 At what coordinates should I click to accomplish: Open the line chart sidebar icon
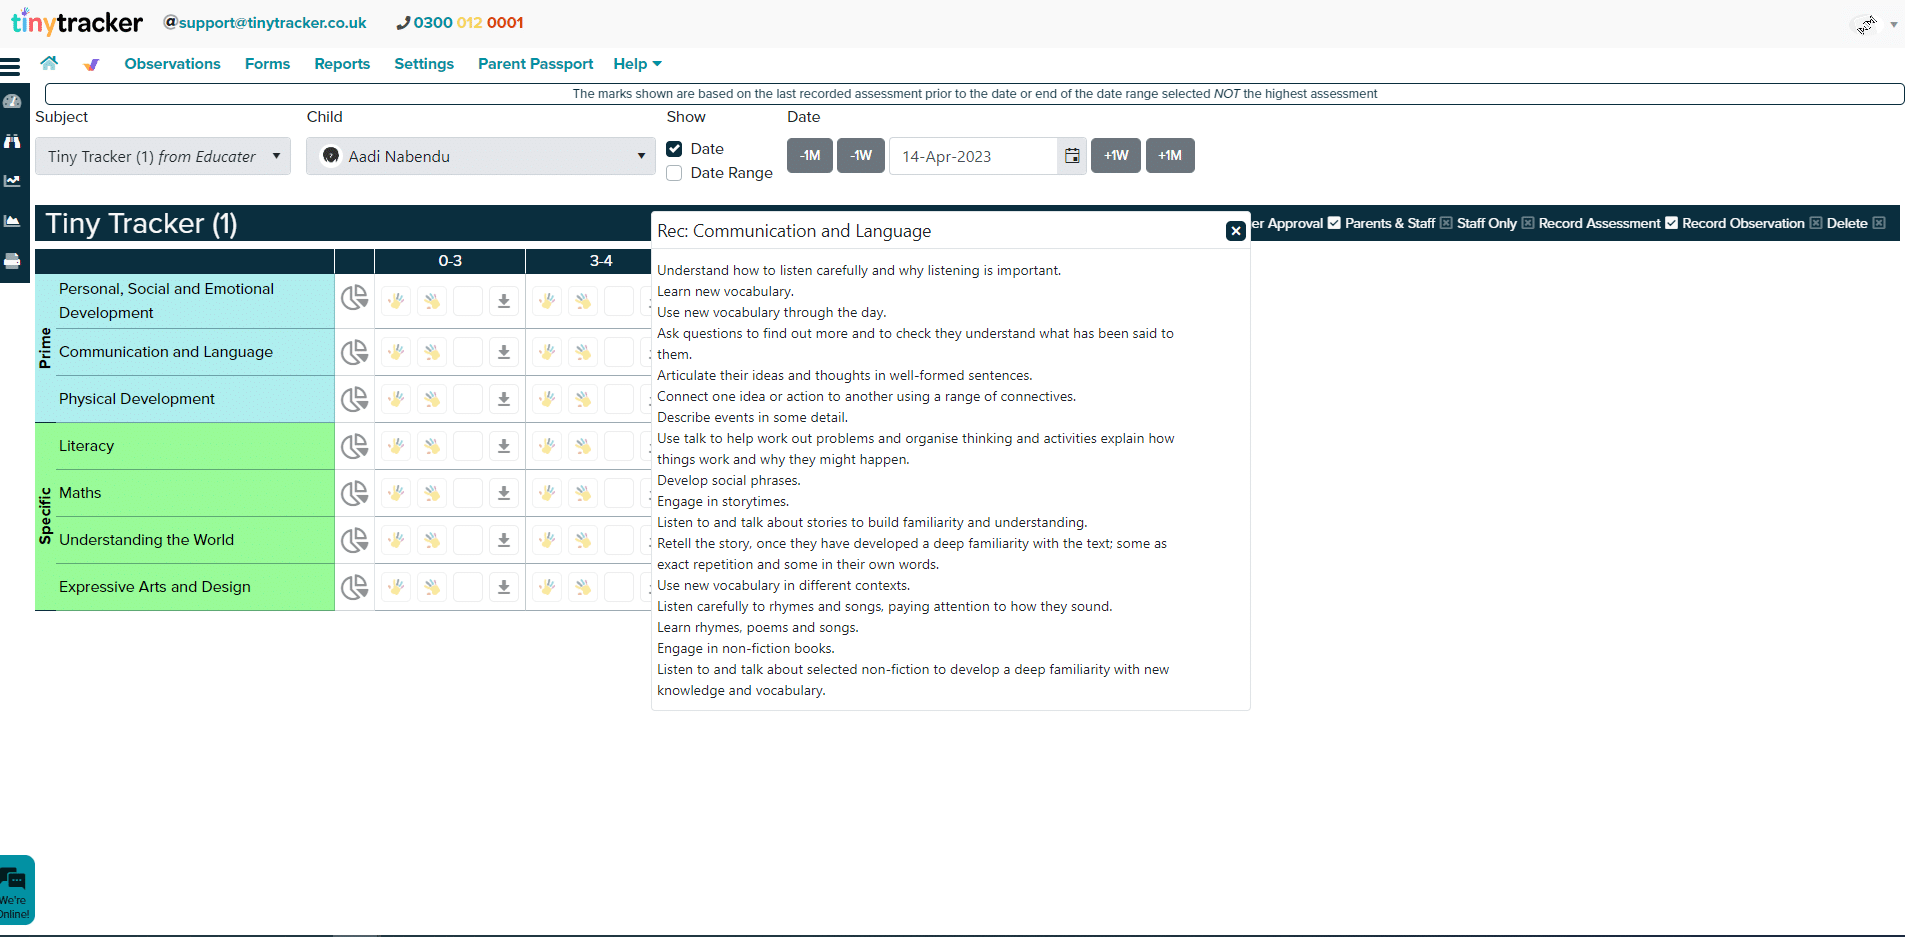click(x=12, y=181)
